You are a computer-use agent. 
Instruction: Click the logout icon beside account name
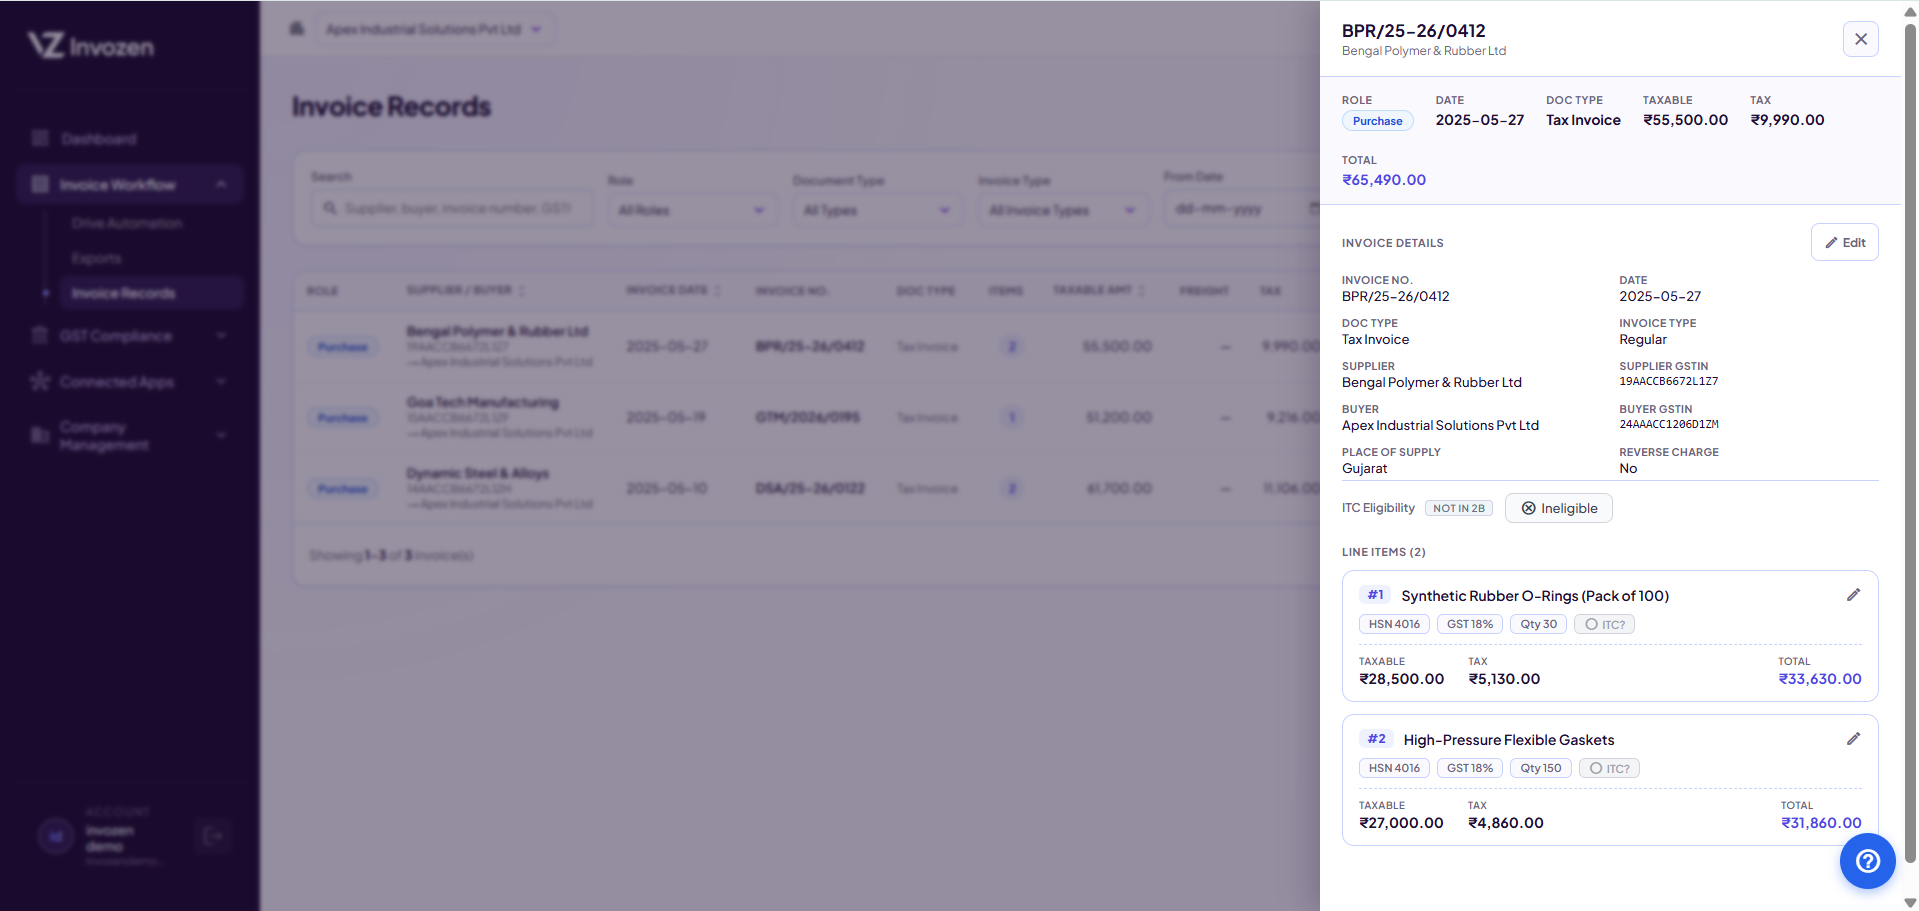coord(213,836)
